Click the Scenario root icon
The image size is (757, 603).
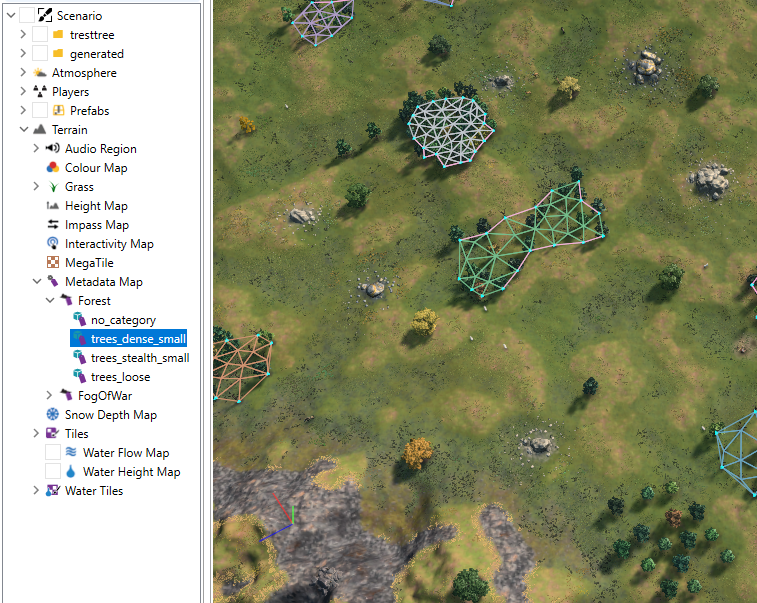[x=45, y=15]
